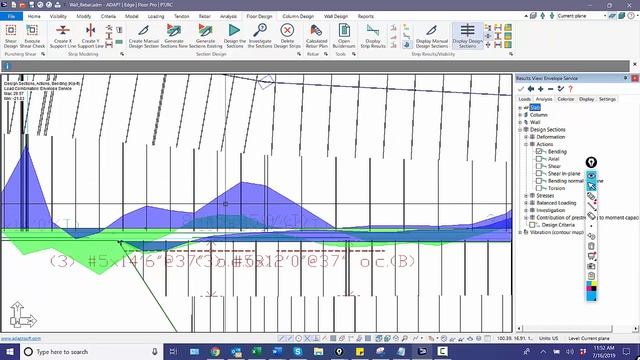Expand the Column tree node

point(520,115)
